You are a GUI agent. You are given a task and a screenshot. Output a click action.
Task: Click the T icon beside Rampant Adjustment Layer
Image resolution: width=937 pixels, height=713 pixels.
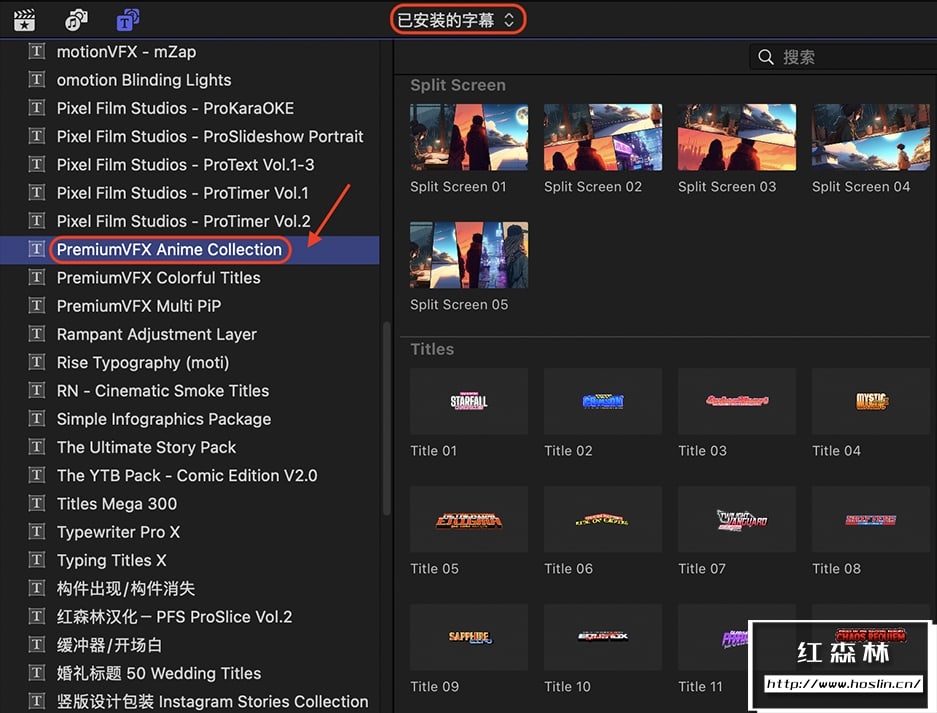36,333
